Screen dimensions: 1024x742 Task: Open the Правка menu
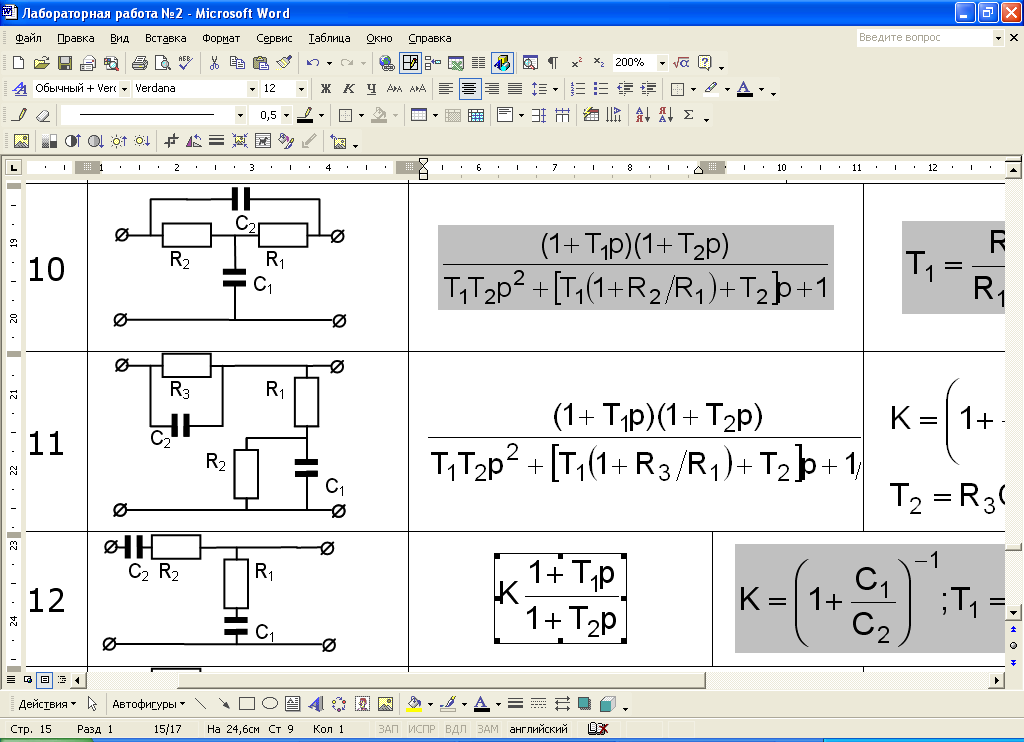(x=76, y=38)
